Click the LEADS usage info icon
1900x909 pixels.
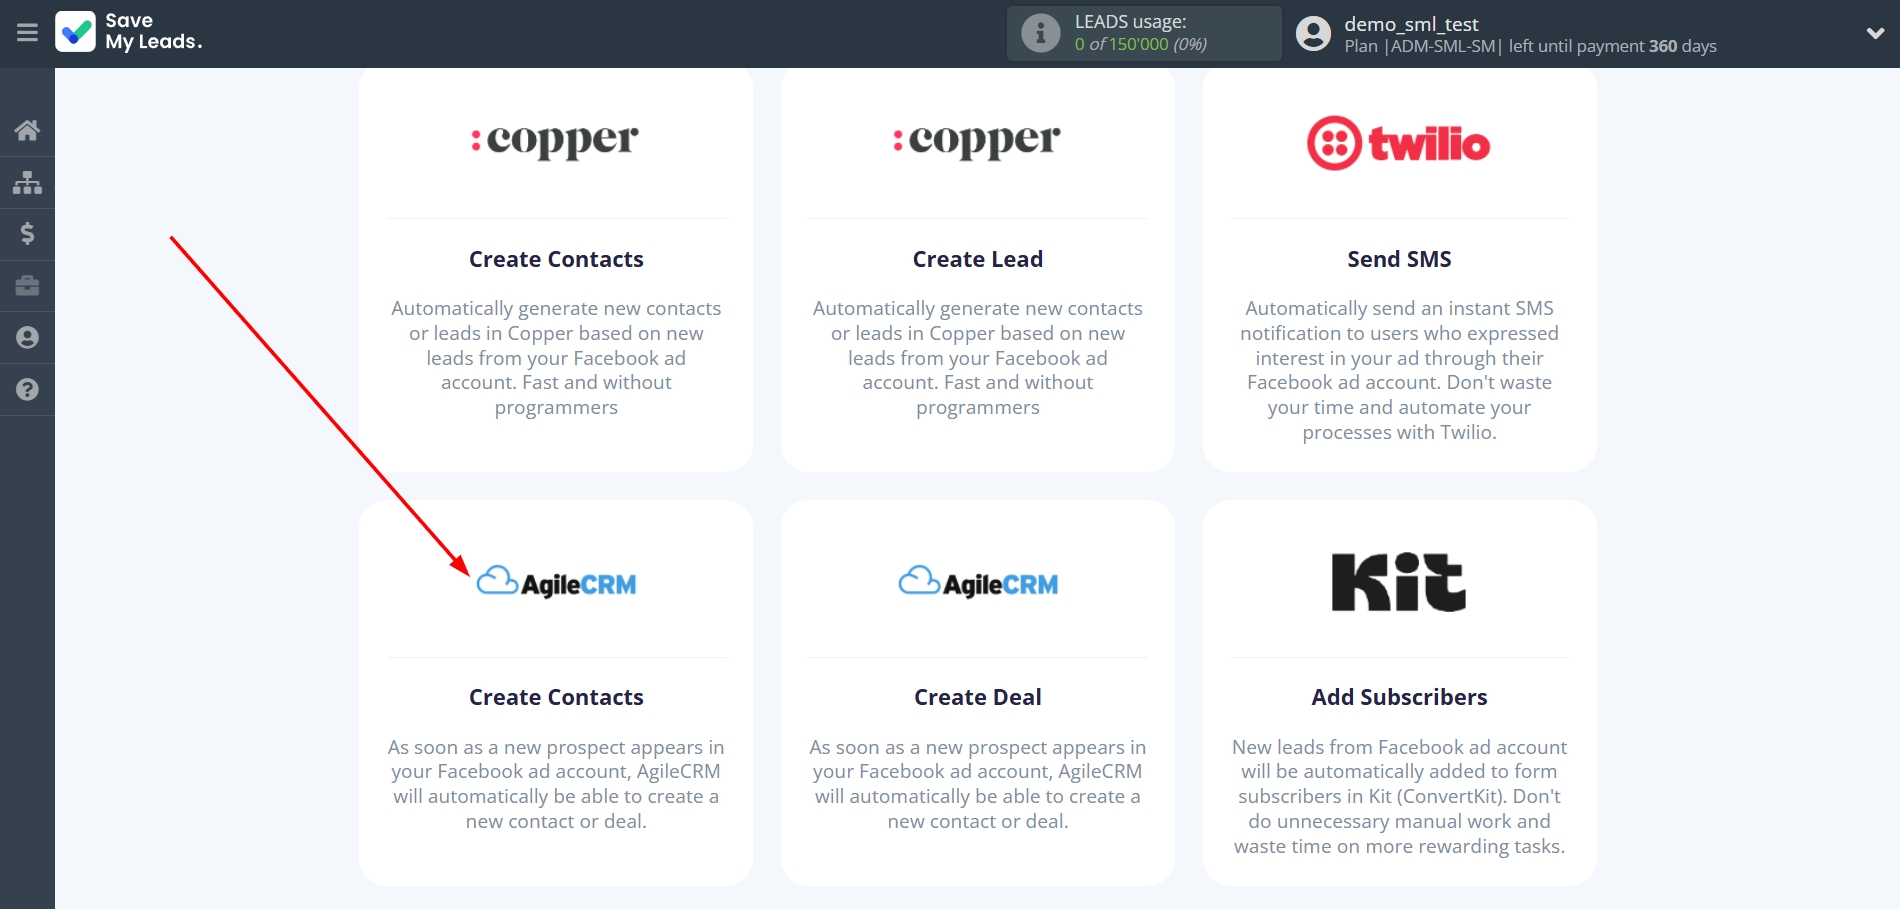(1040, 33)
